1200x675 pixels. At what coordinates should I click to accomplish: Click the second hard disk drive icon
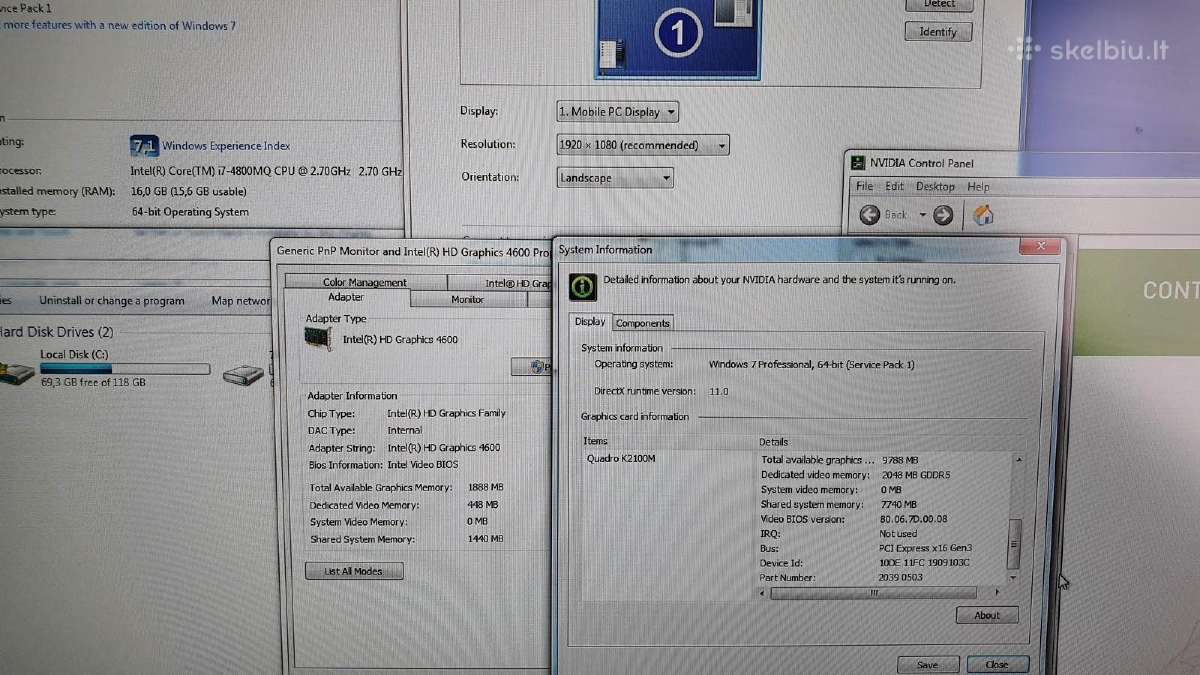coord(243,374)
